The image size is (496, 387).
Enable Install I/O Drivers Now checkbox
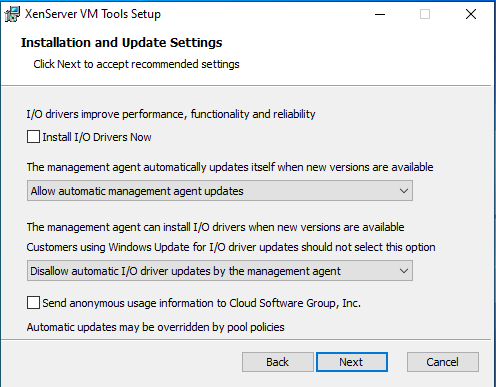(x=33, y=137)
